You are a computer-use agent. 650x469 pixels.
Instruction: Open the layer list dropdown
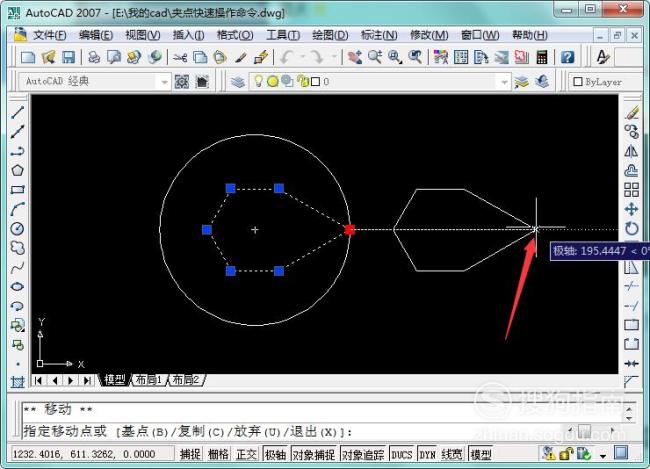[504, 82]
